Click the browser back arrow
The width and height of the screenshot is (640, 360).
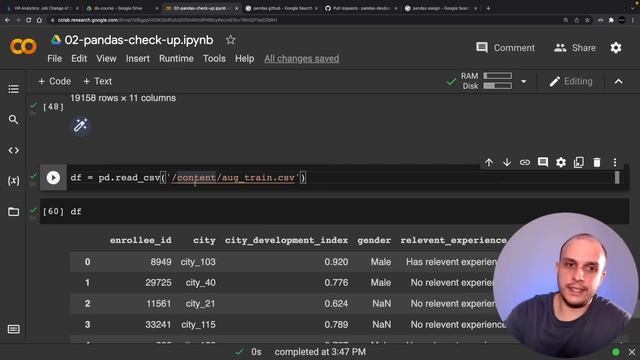tap(7, 20)
